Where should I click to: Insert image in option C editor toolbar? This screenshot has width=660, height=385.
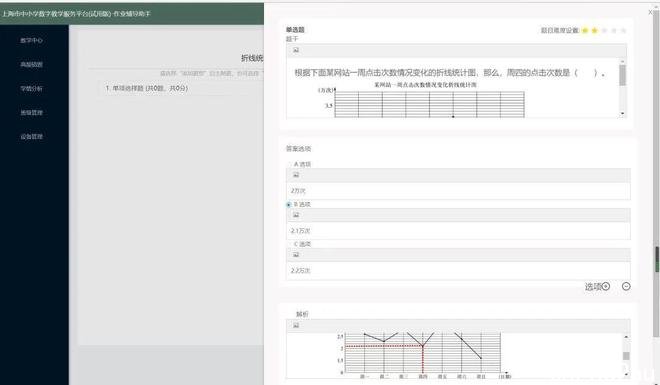pyautogui.click(x=296, y=255)
